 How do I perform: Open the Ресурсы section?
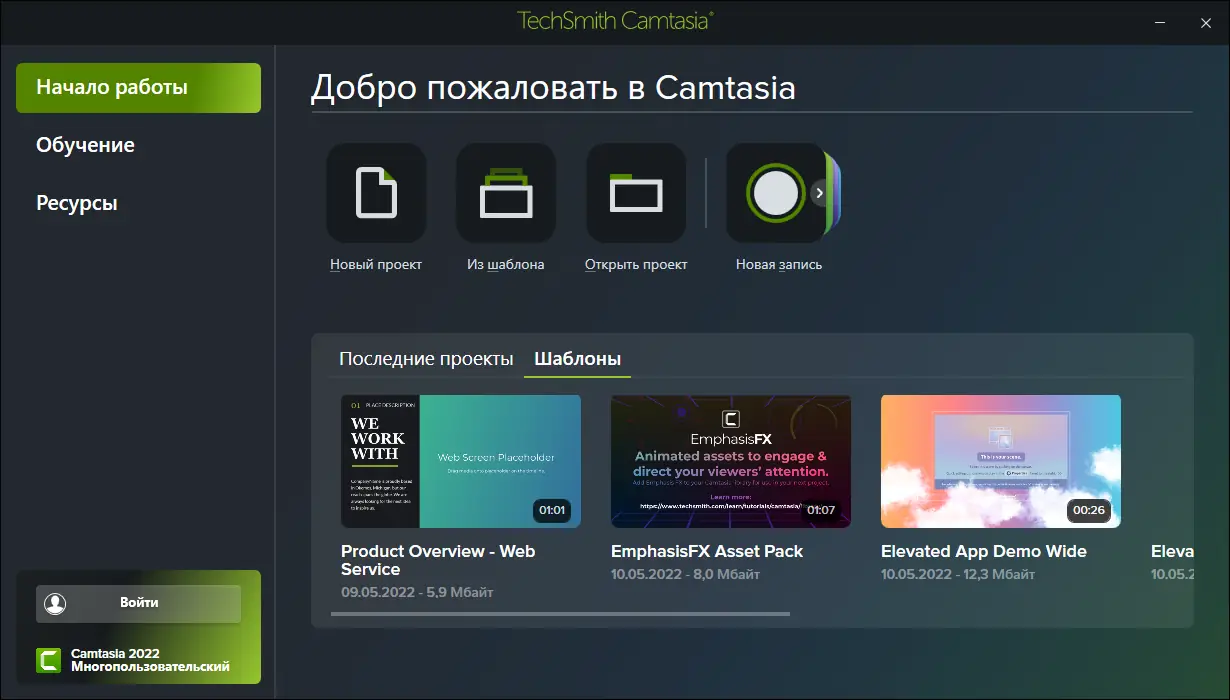click(x=76, y=202)
